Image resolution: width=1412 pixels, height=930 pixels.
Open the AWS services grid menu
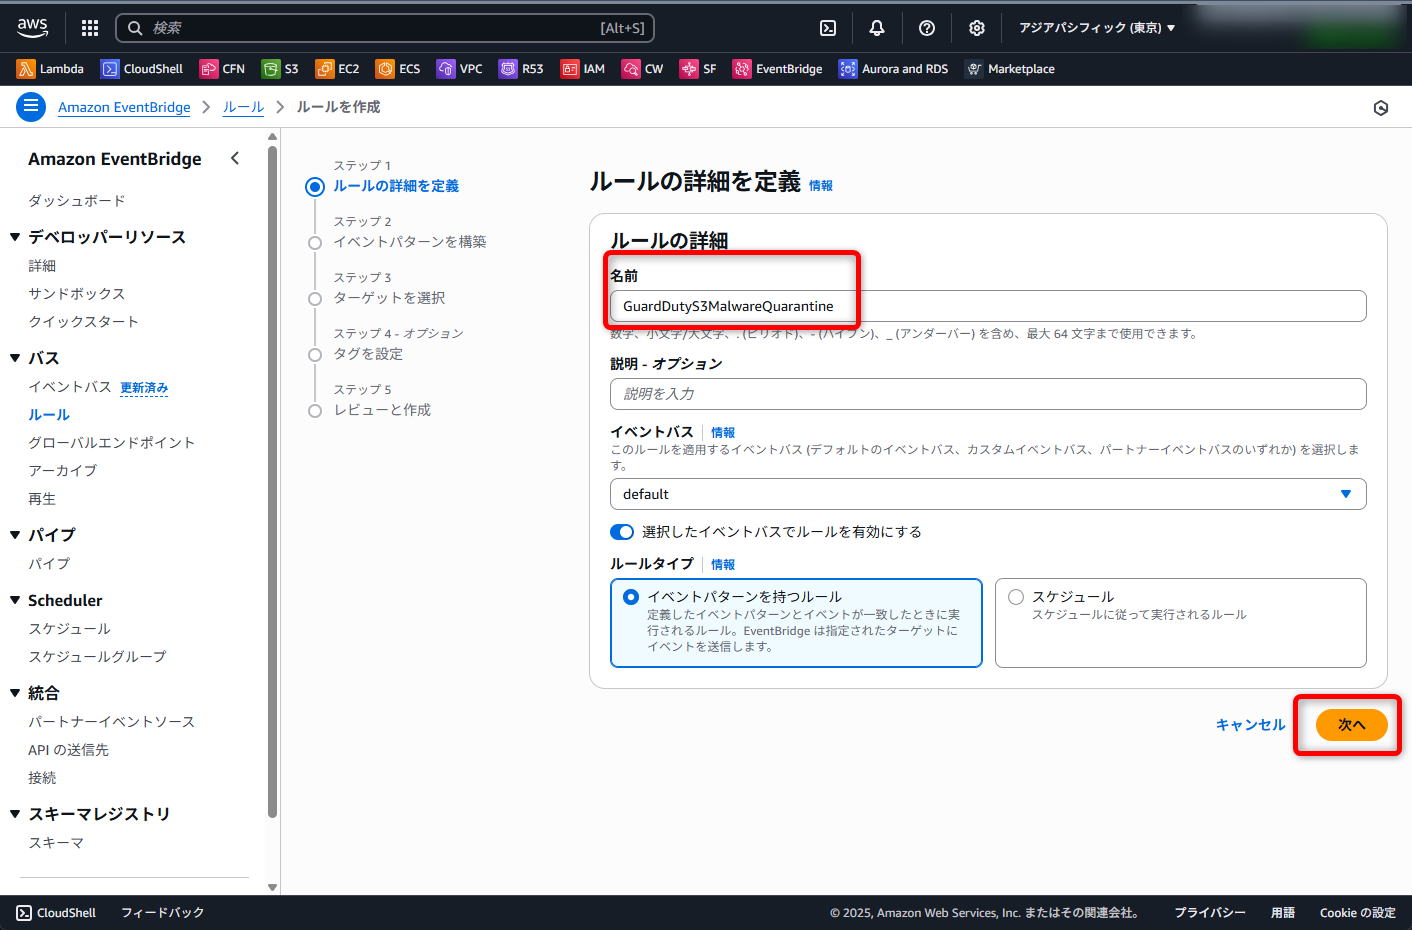point(90,28)
